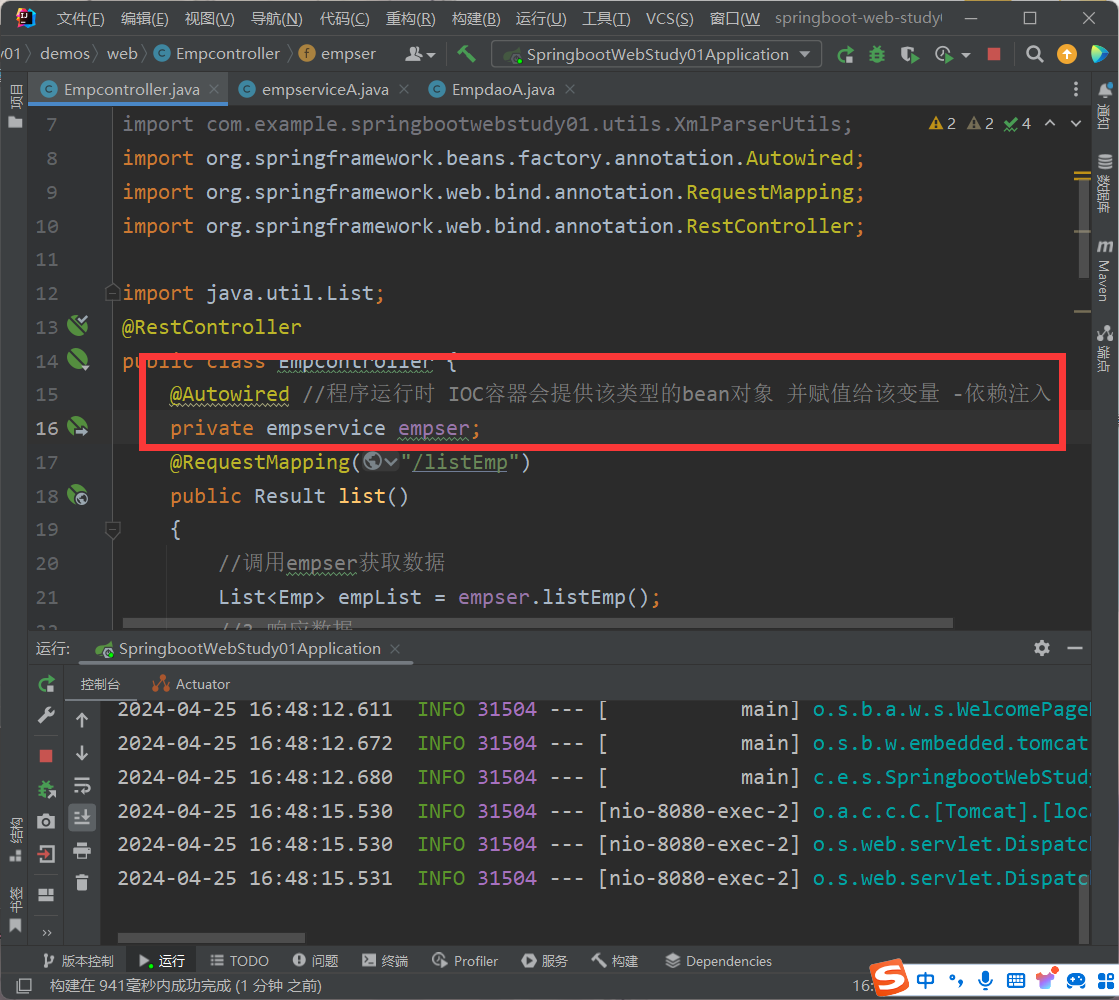Viewport: 1119px width, 1000px height.
Task: Clear console output with trash icon
Action: tap(82, 882)
